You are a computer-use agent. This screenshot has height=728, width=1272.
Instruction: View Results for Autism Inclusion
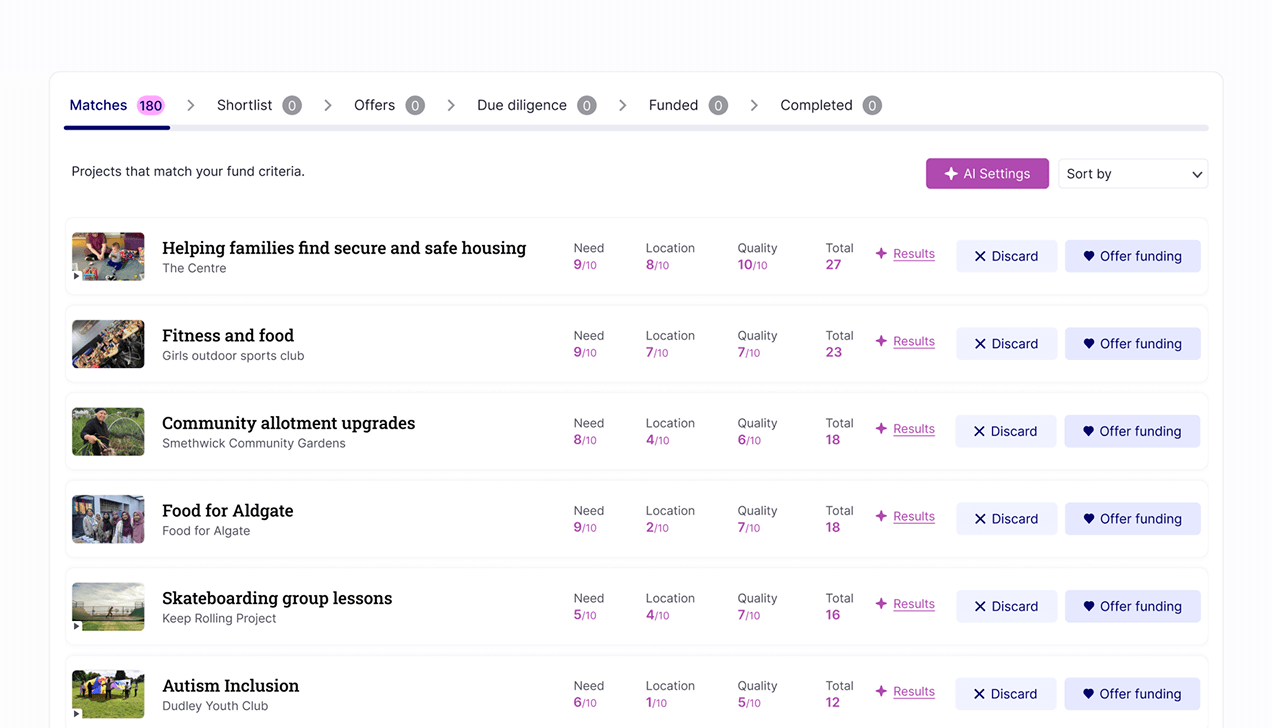click(914, 691)
